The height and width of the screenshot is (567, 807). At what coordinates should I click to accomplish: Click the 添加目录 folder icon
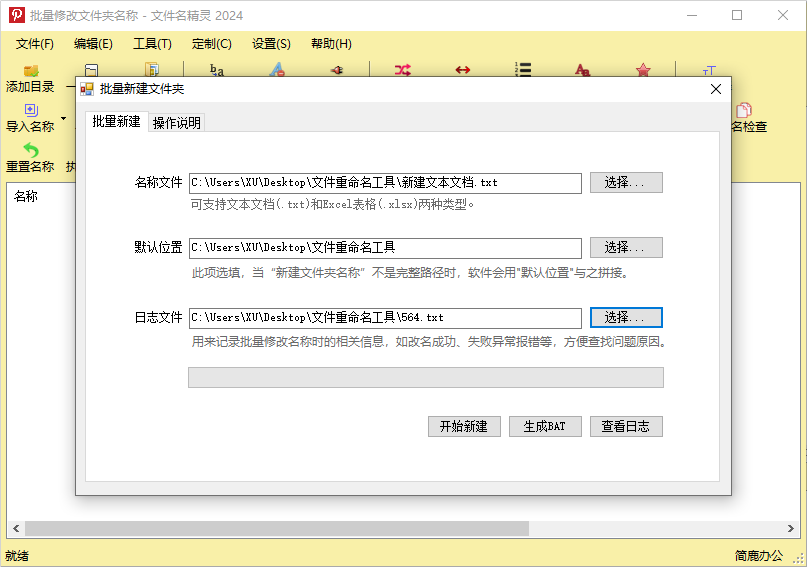[30, 71]
